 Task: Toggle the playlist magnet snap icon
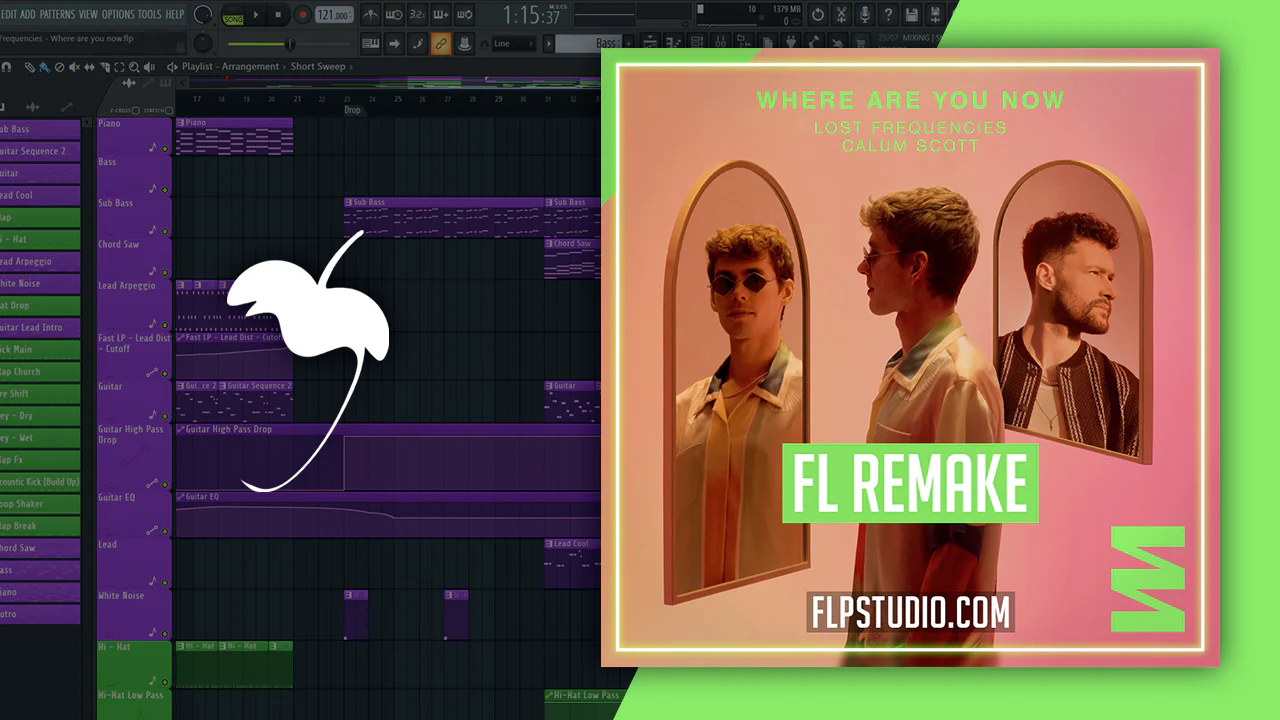pyautogui.click(x=6, y=67)
